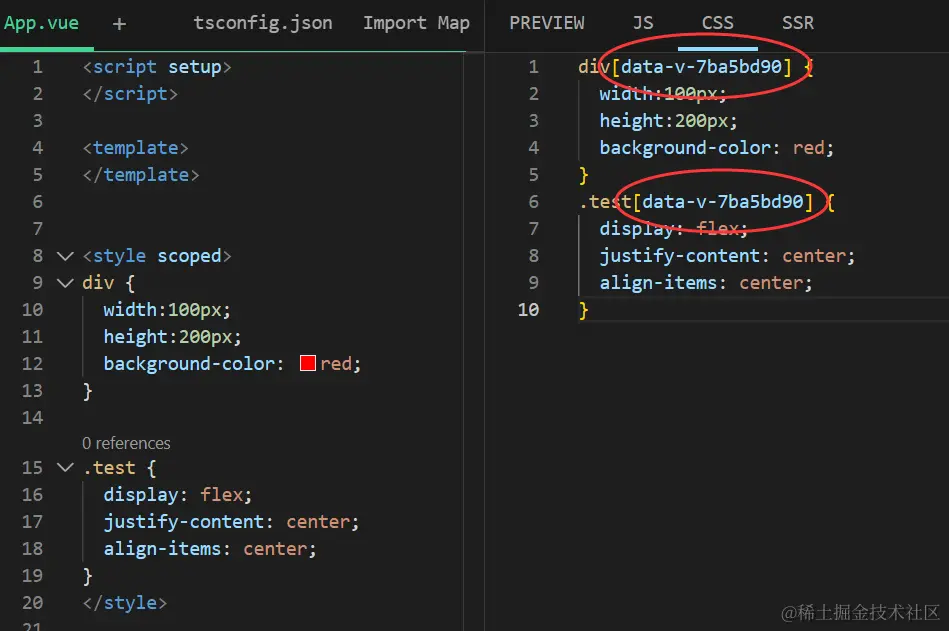Viewport: 949px width, 631px height.
Task: Click background-color: red in CSS output
Action: pyautogui.click(x=717, y=148)
